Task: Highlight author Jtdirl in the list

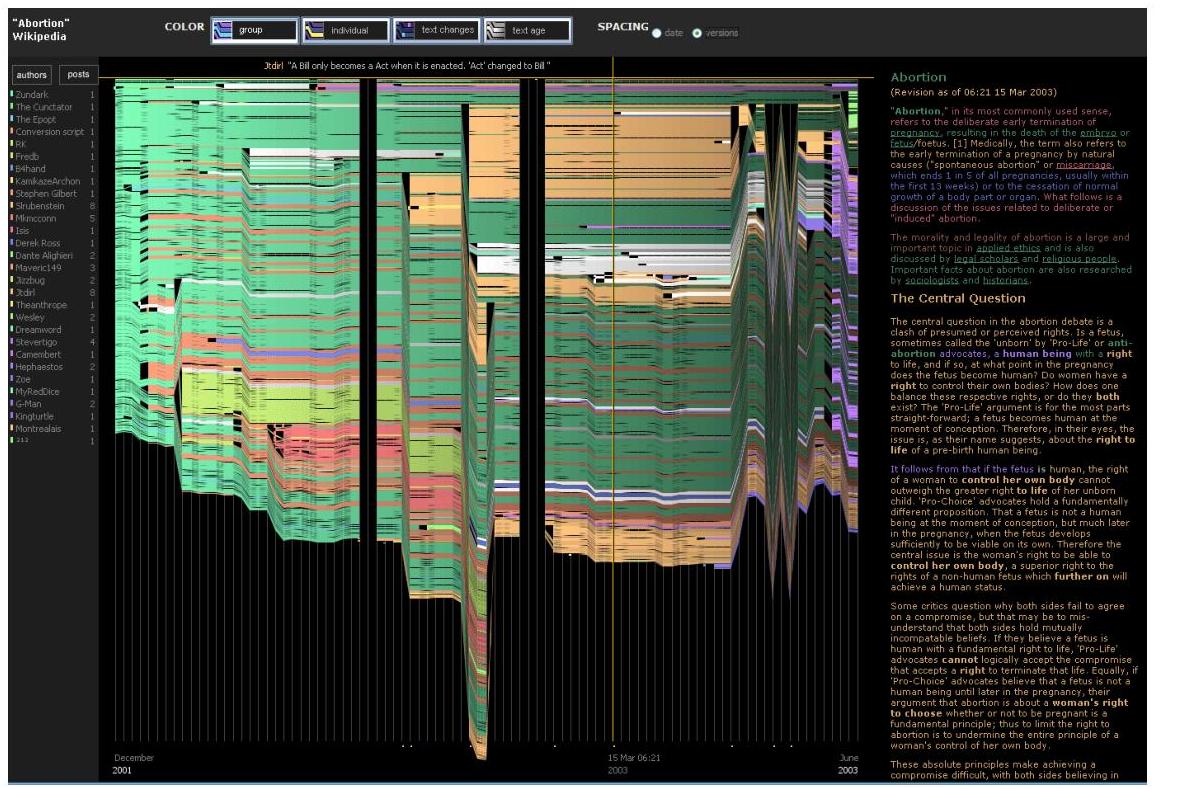Action: (x=30, y=292)
